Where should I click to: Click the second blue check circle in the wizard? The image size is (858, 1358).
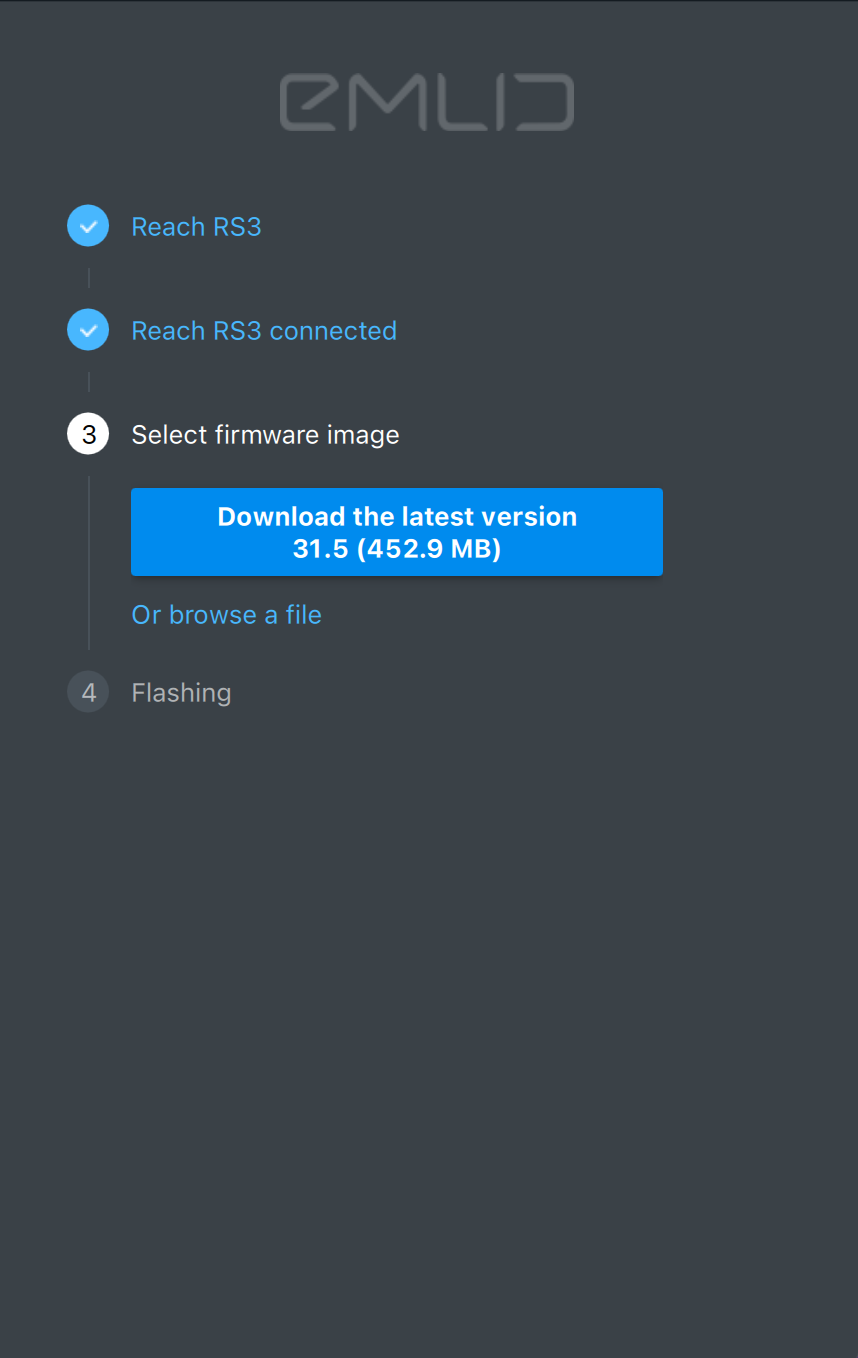click(x=88, y=330)
